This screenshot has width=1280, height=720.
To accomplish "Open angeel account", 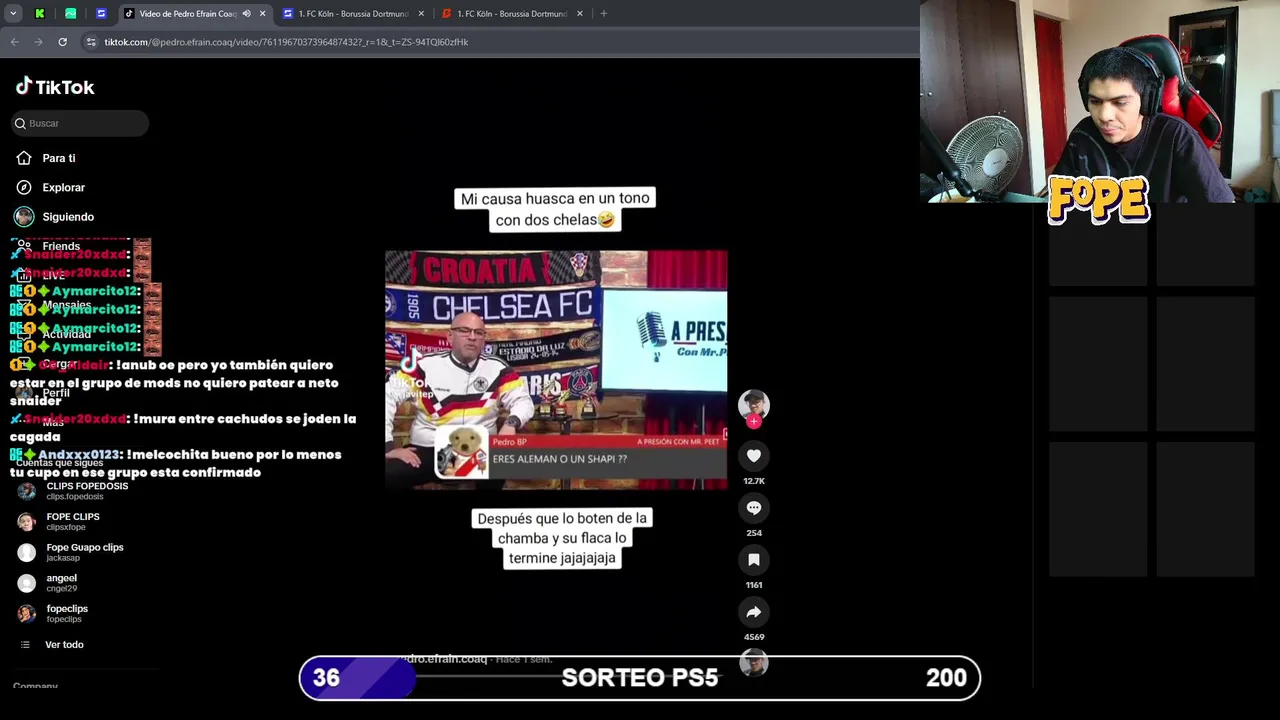I will pyautogui.click(x=62, y=582).
